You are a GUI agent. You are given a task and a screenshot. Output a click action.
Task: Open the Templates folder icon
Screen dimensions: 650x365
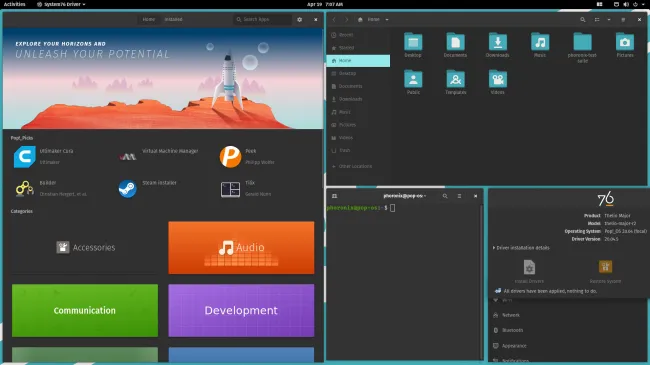[x=455, y=79]
